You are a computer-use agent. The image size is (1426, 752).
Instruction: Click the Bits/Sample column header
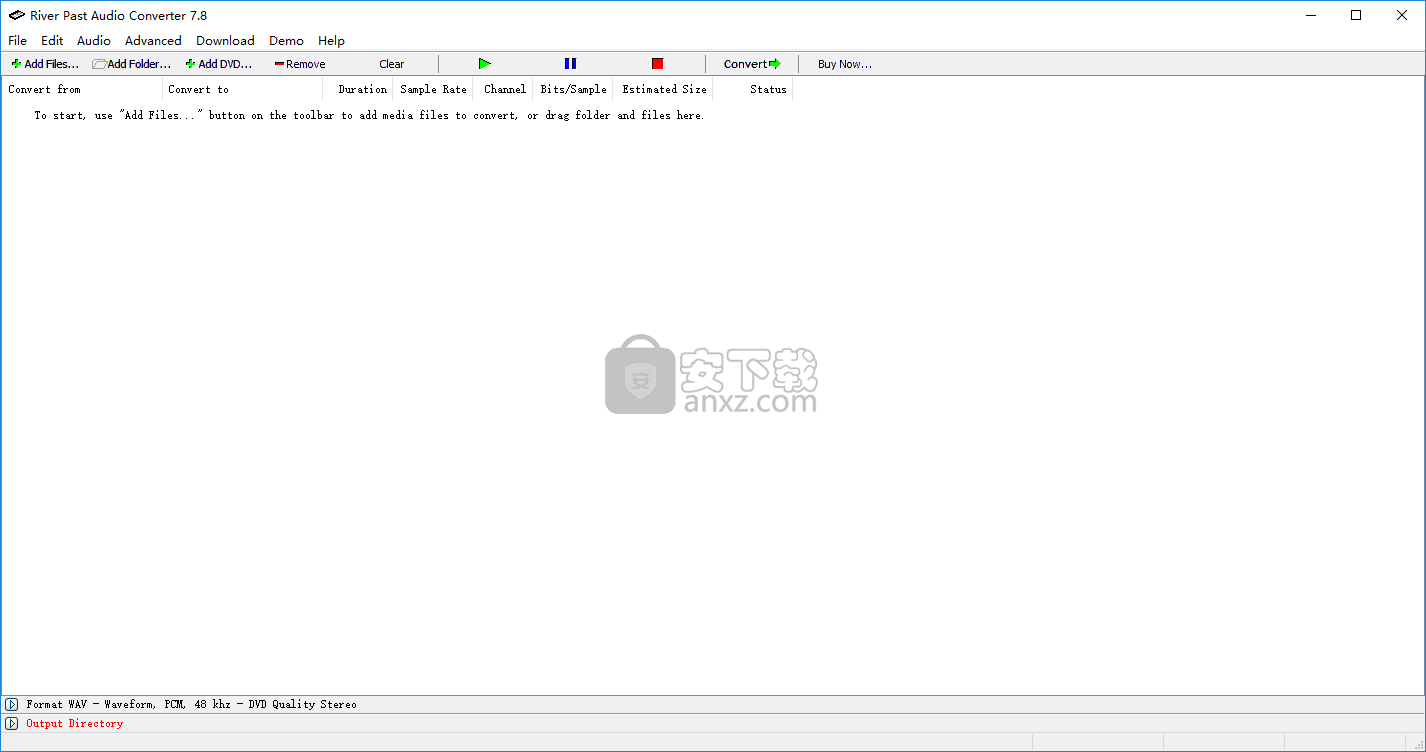(x=573, y=89)
